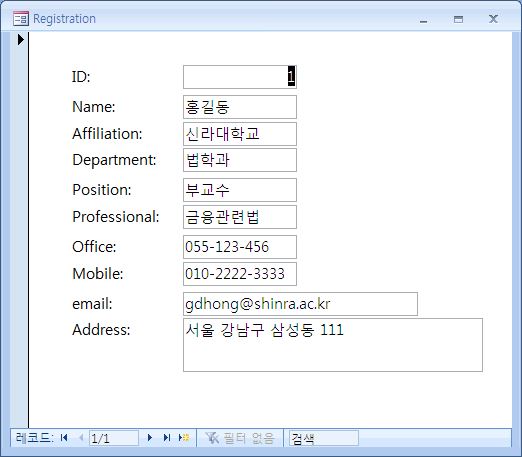Click the Position: label
The image size is (522, 457).
[102, 190]
